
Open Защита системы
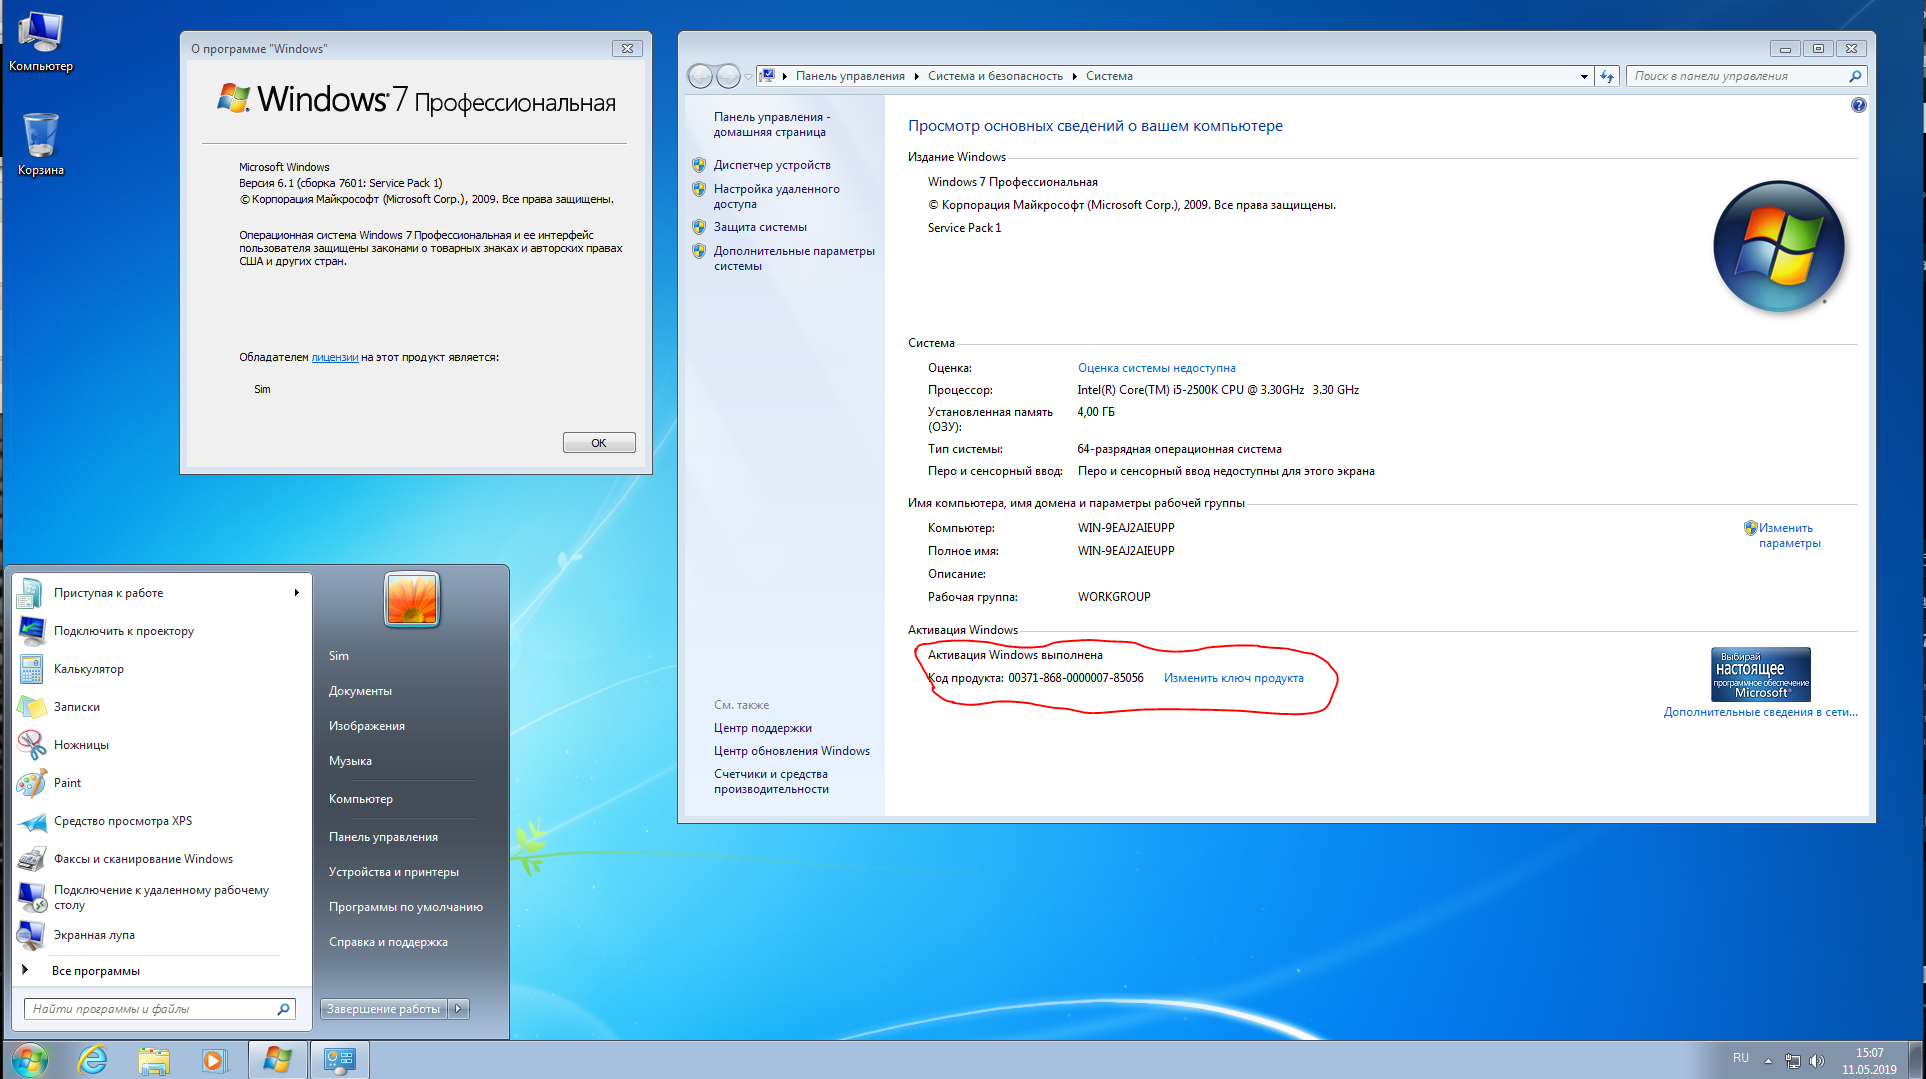point(760,227)
